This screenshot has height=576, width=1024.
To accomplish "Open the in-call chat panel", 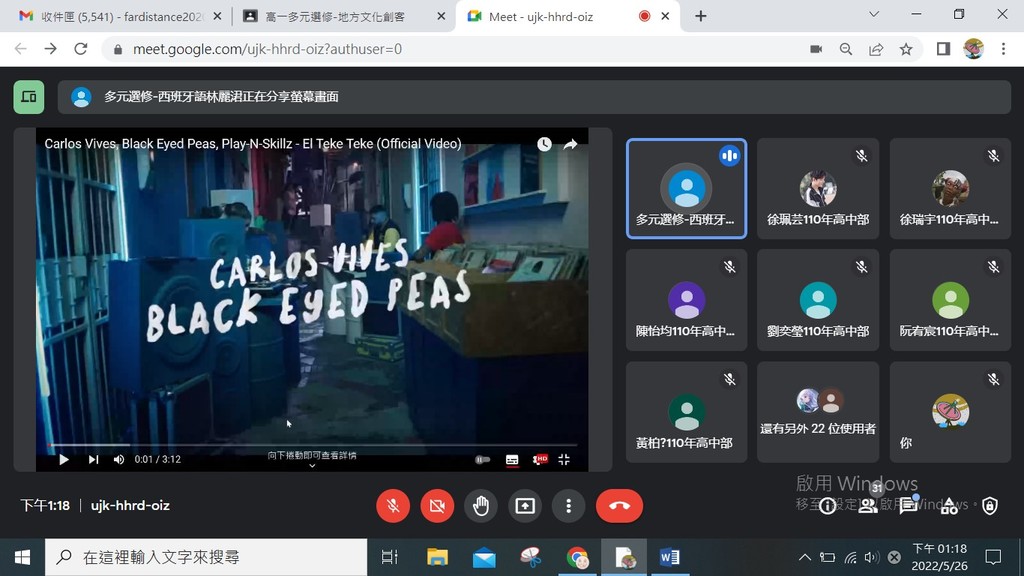I will click(908, 506).
